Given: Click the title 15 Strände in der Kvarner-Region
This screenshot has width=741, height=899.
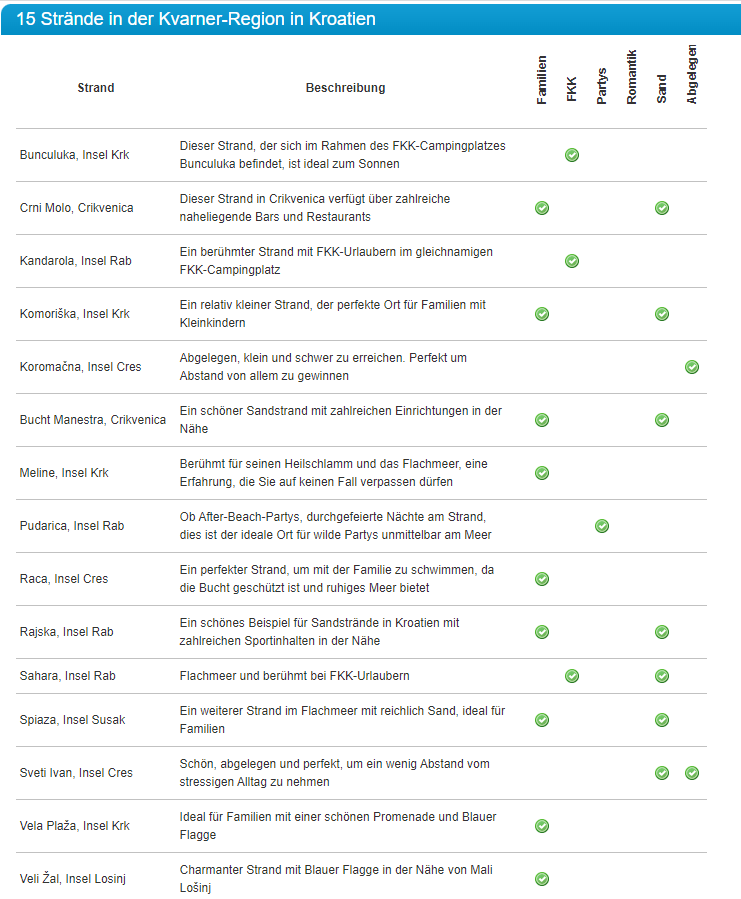Looking at the screenshot, I should point(195,19).
